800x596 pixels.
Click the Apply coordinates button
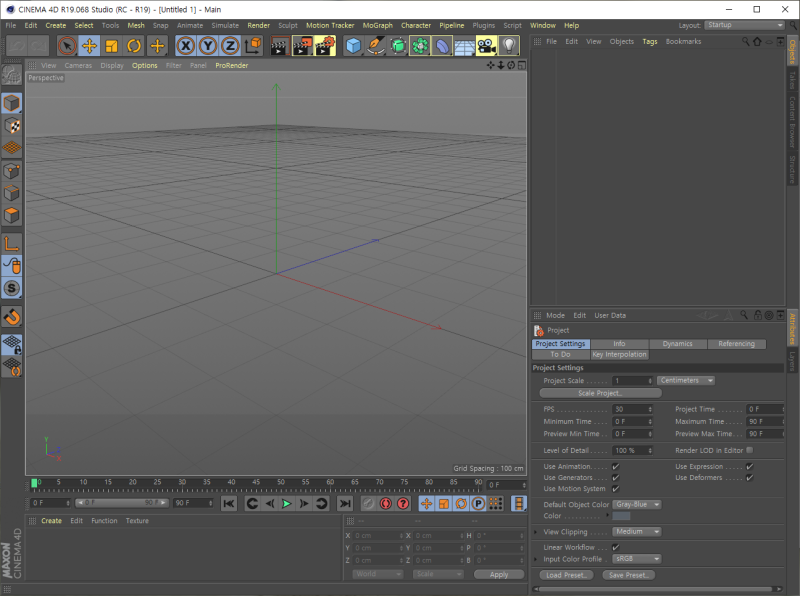(498, 575)
